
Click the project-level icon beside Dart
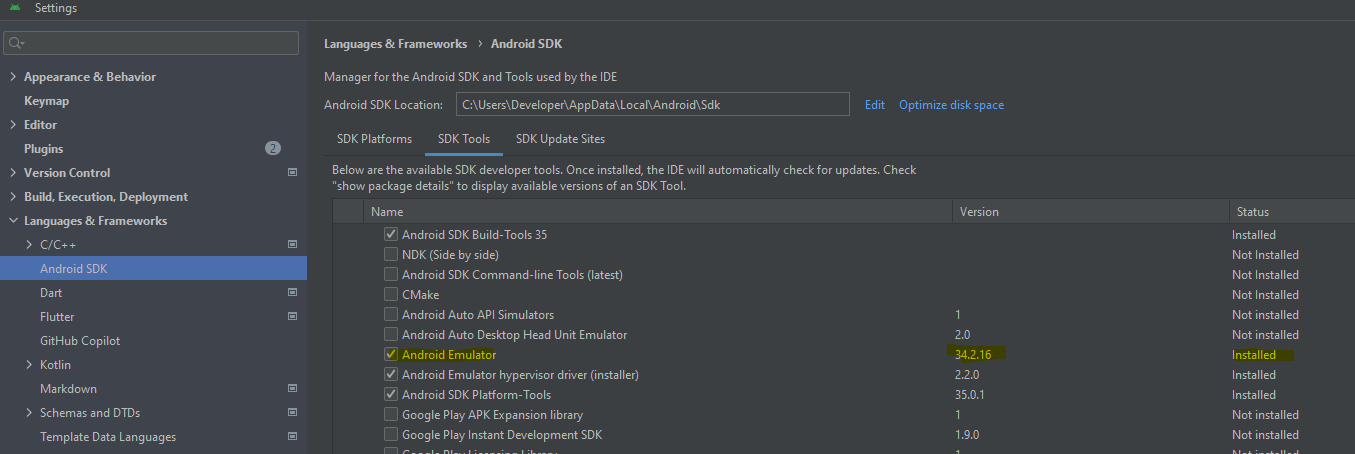[292, 293]
